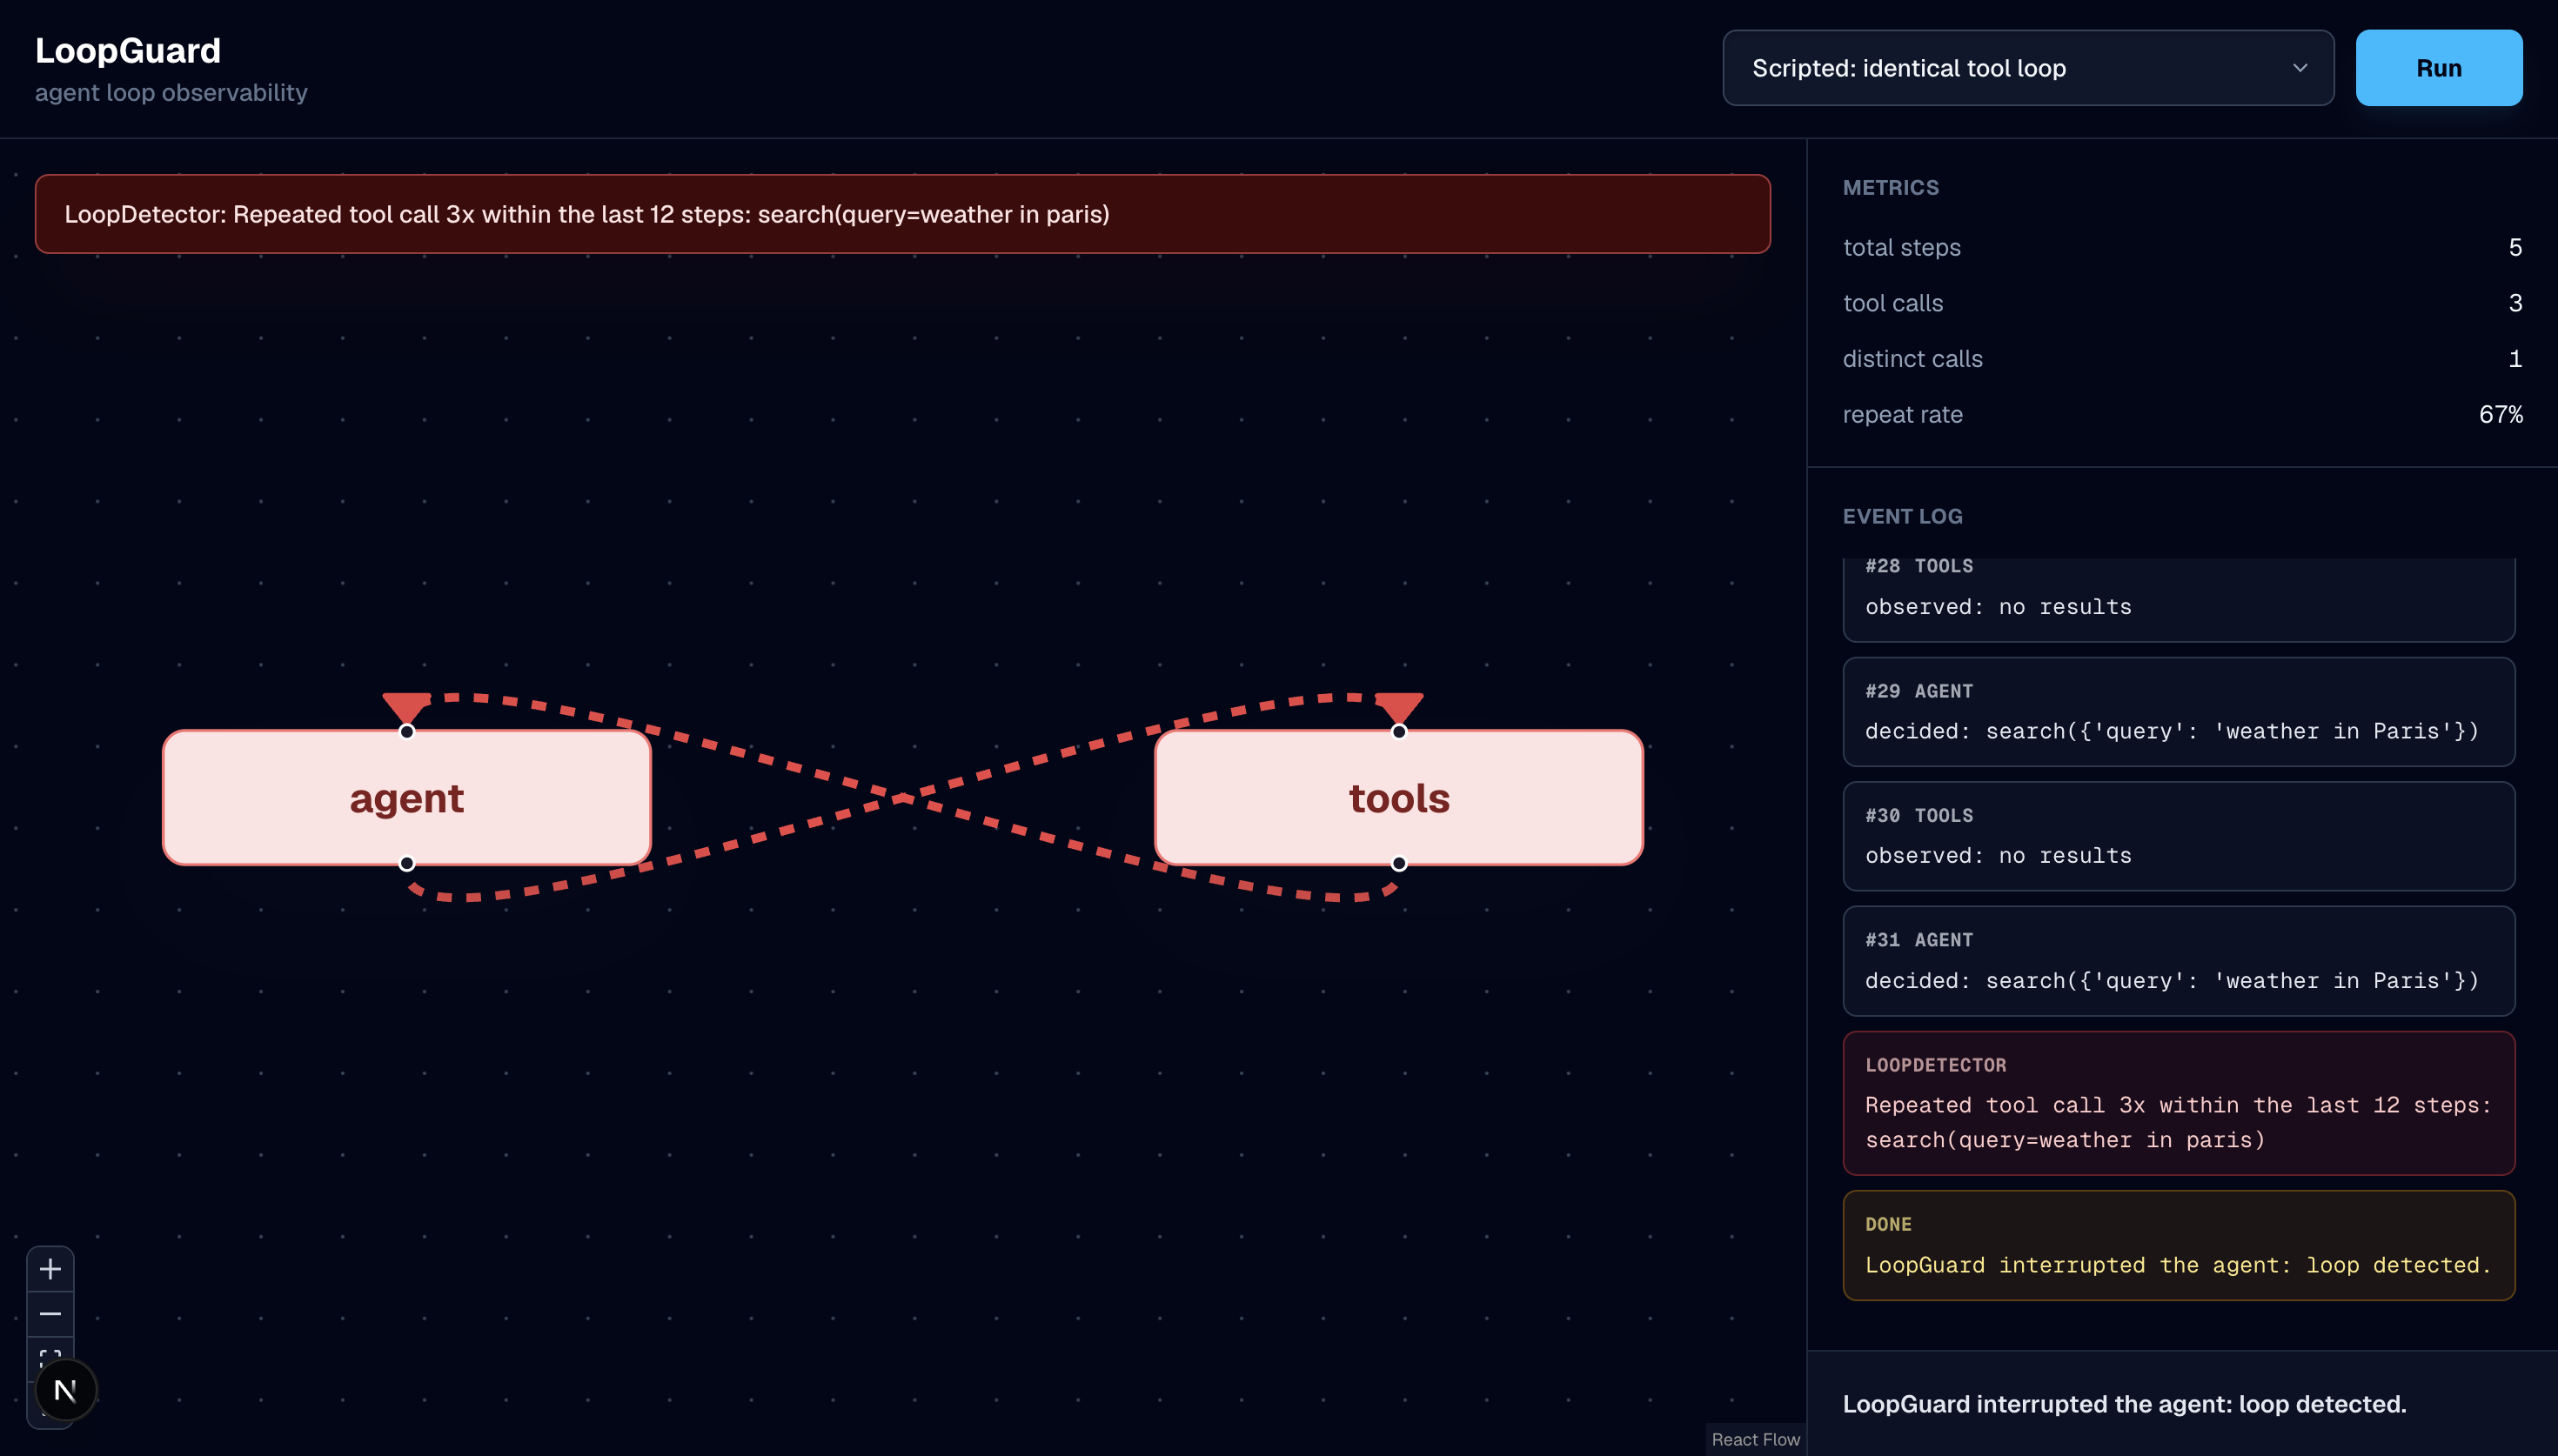Click the DONE event log card
Image resolution: width=2558 pixels, height=1456 pixels.
click(x=2178, y=1245)
